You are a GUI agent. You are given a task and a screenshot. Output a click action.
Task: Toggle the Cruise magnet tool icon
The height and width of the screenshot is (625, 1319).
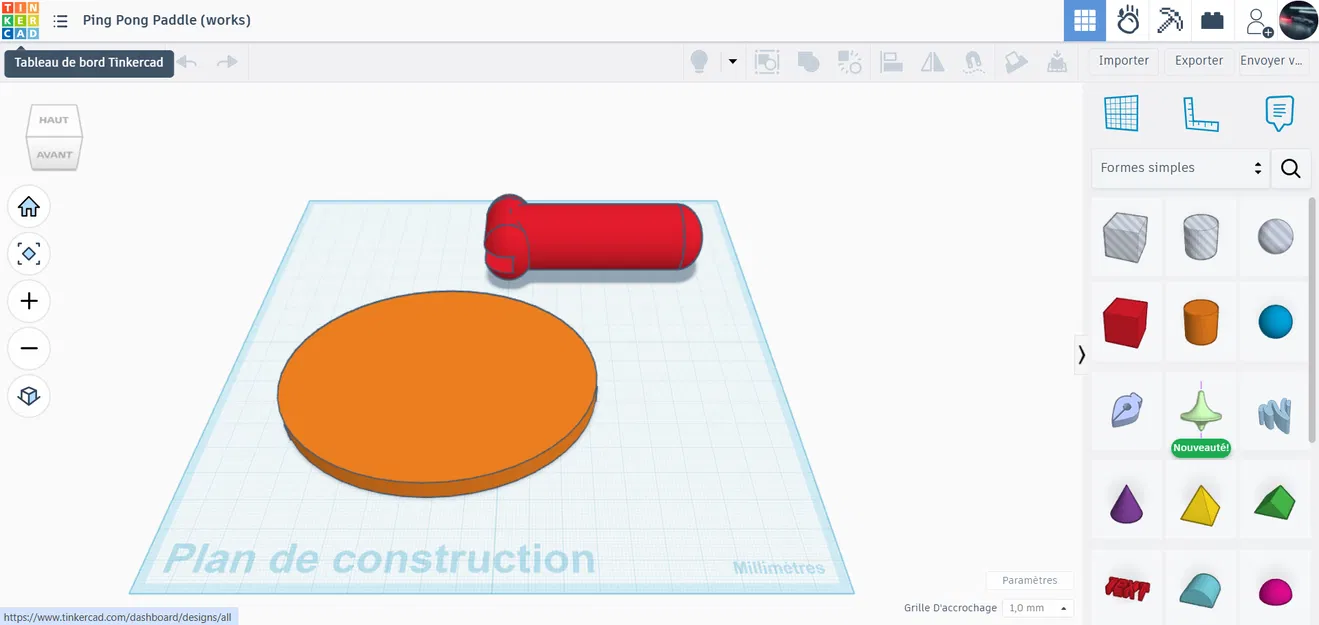(973, 62)
